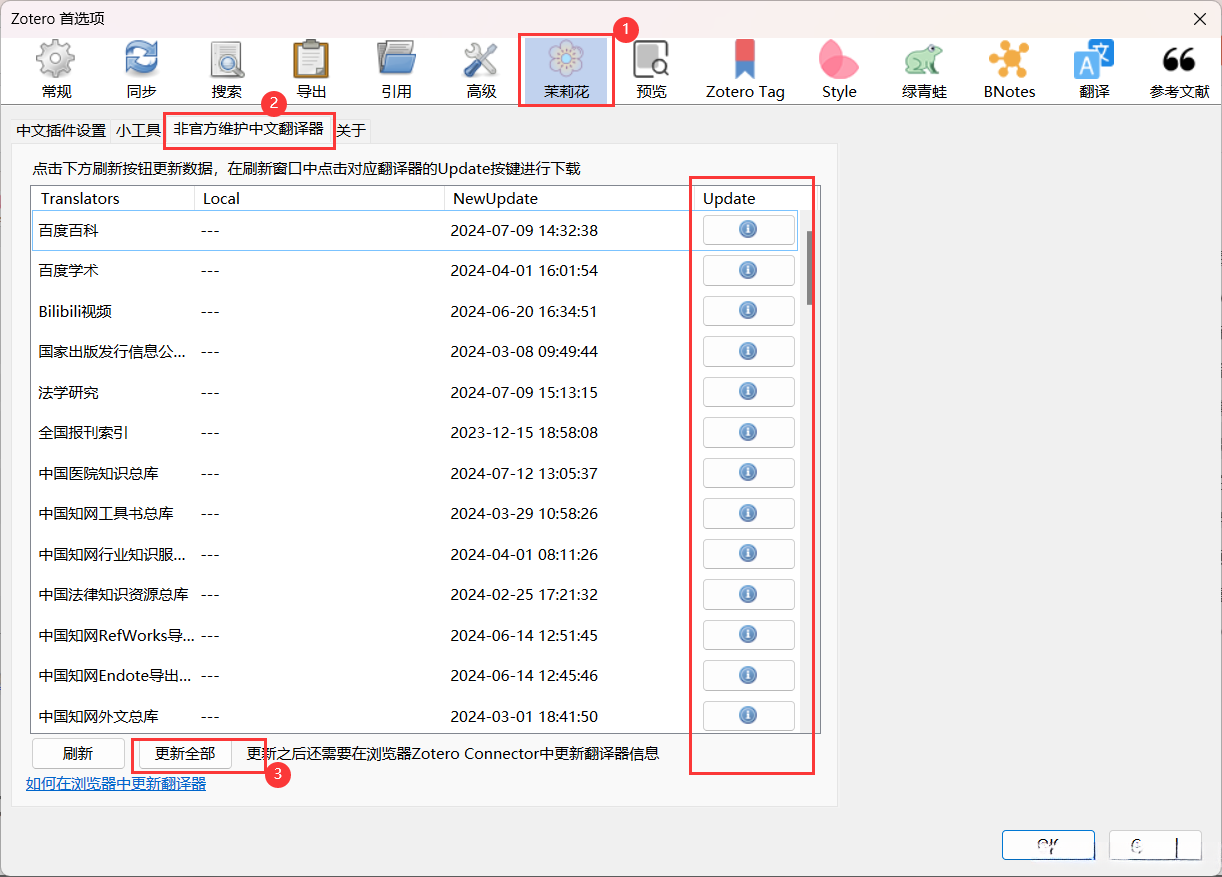
Task: Switch to 非官方维护中文翻译器 tab
Action: click(249, 129)
